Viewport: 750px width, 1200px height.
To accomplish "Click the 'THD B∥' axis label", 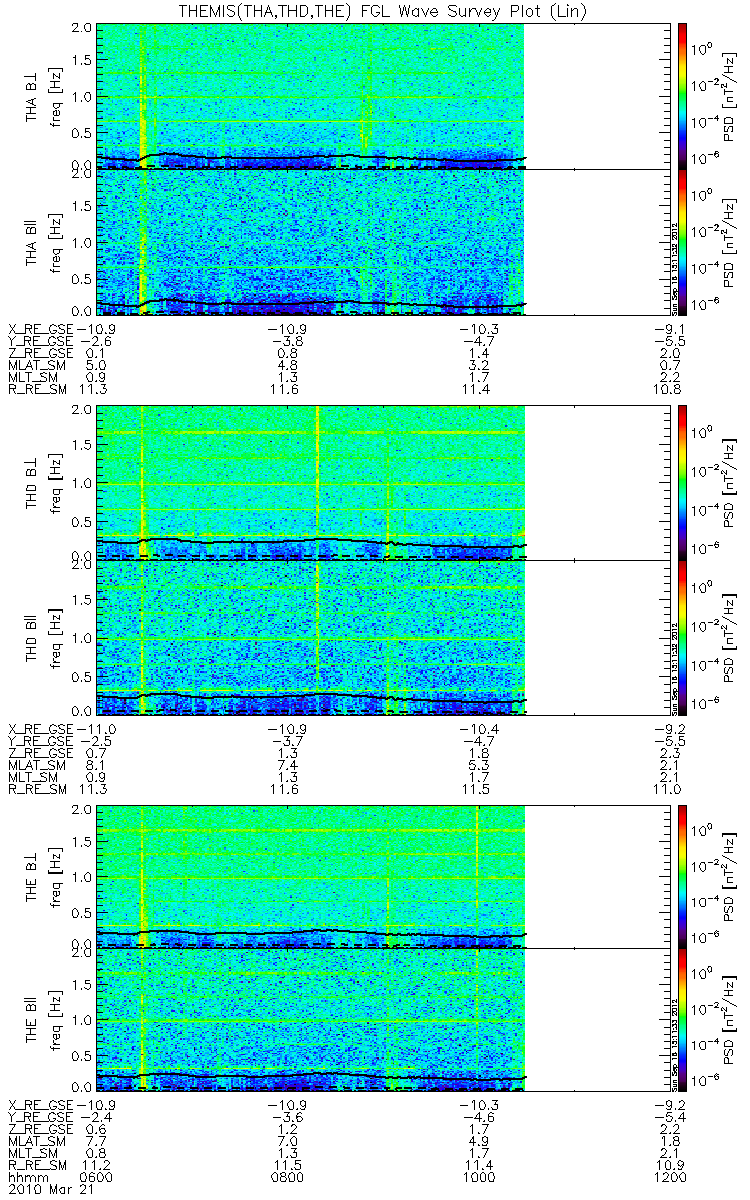I will 33,637.
